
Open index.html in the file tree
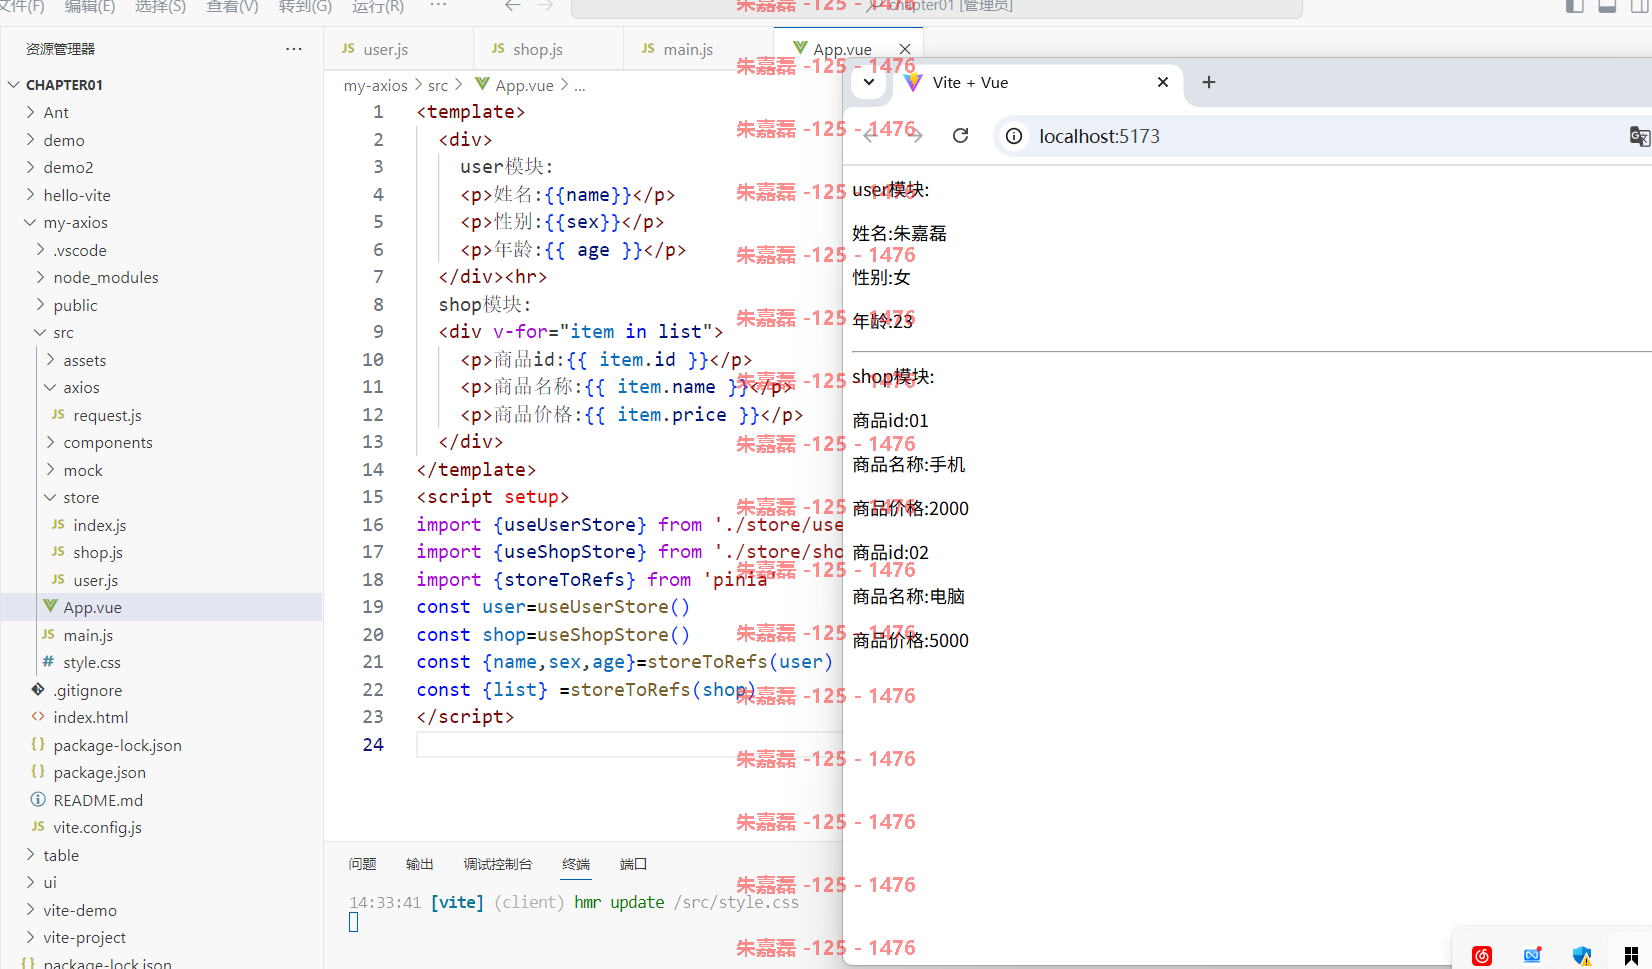pos(90,717)
